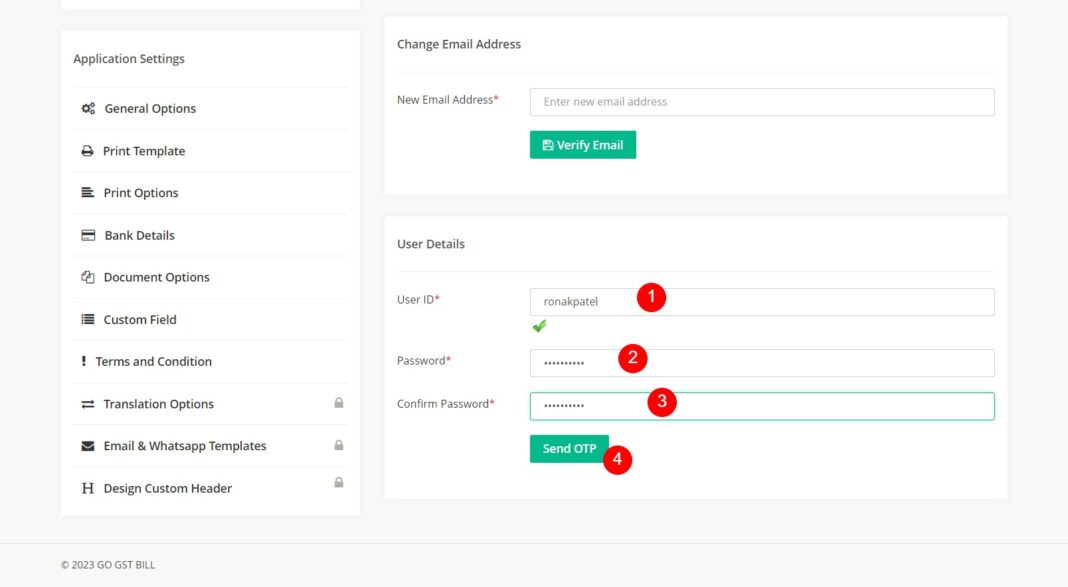Viewport: 1068px width, 587px height.
Task: Click the copy icon beside Document Options
Action: coord(87,277)
